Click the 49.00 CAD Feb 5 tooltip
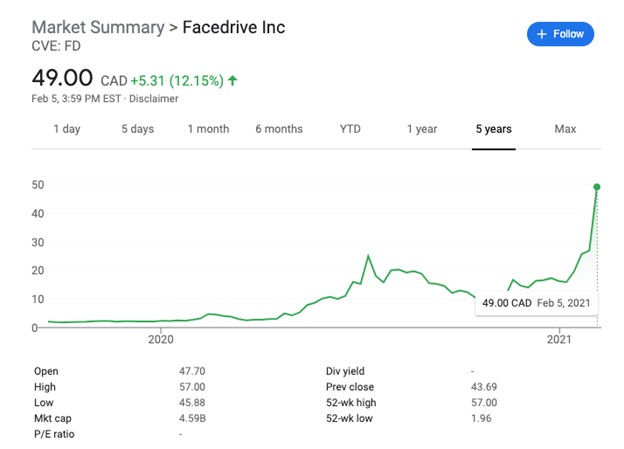 tap(538, 302)
